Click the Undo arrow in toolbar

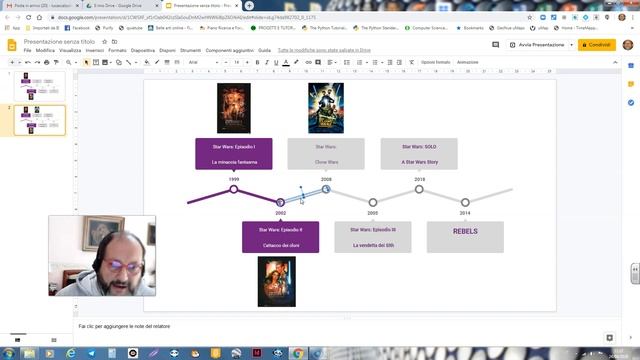click(x=28, y=62)
